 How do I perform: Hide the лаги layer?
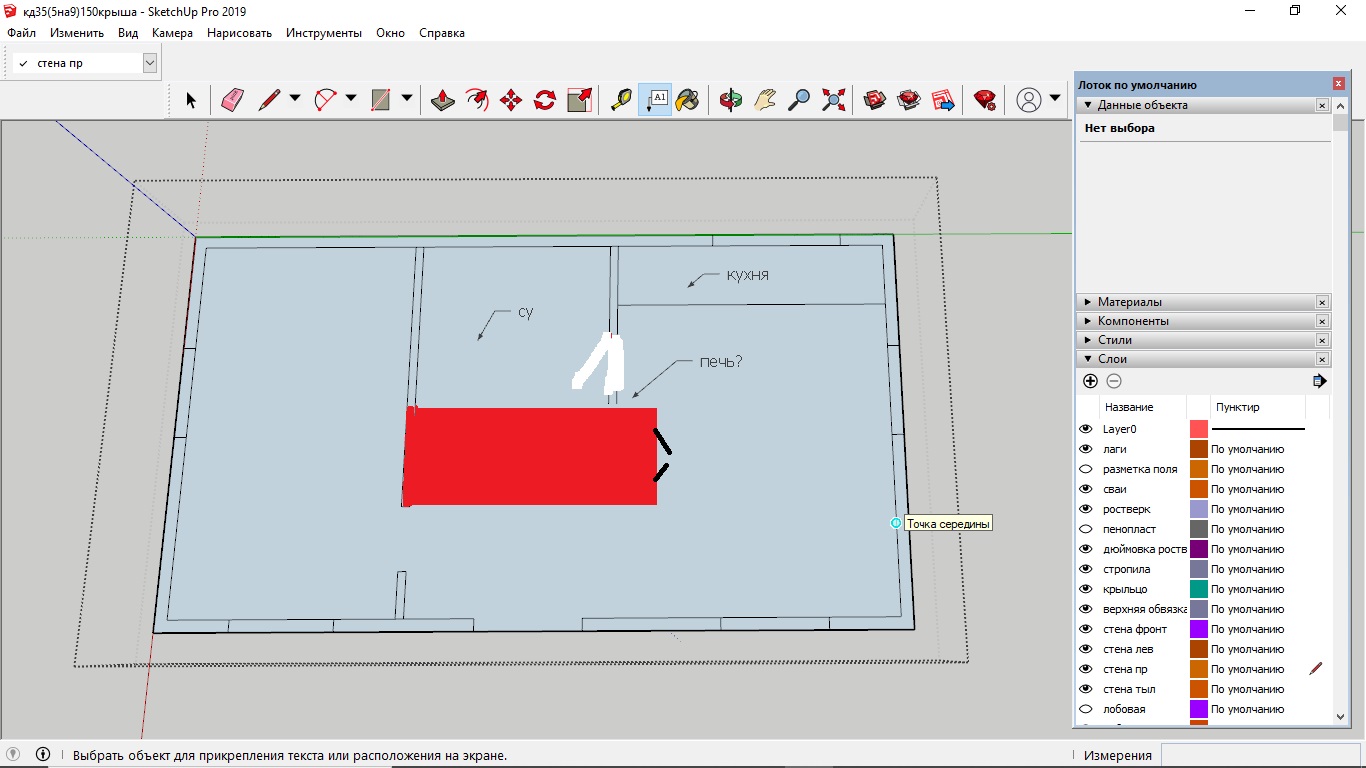1086,449
